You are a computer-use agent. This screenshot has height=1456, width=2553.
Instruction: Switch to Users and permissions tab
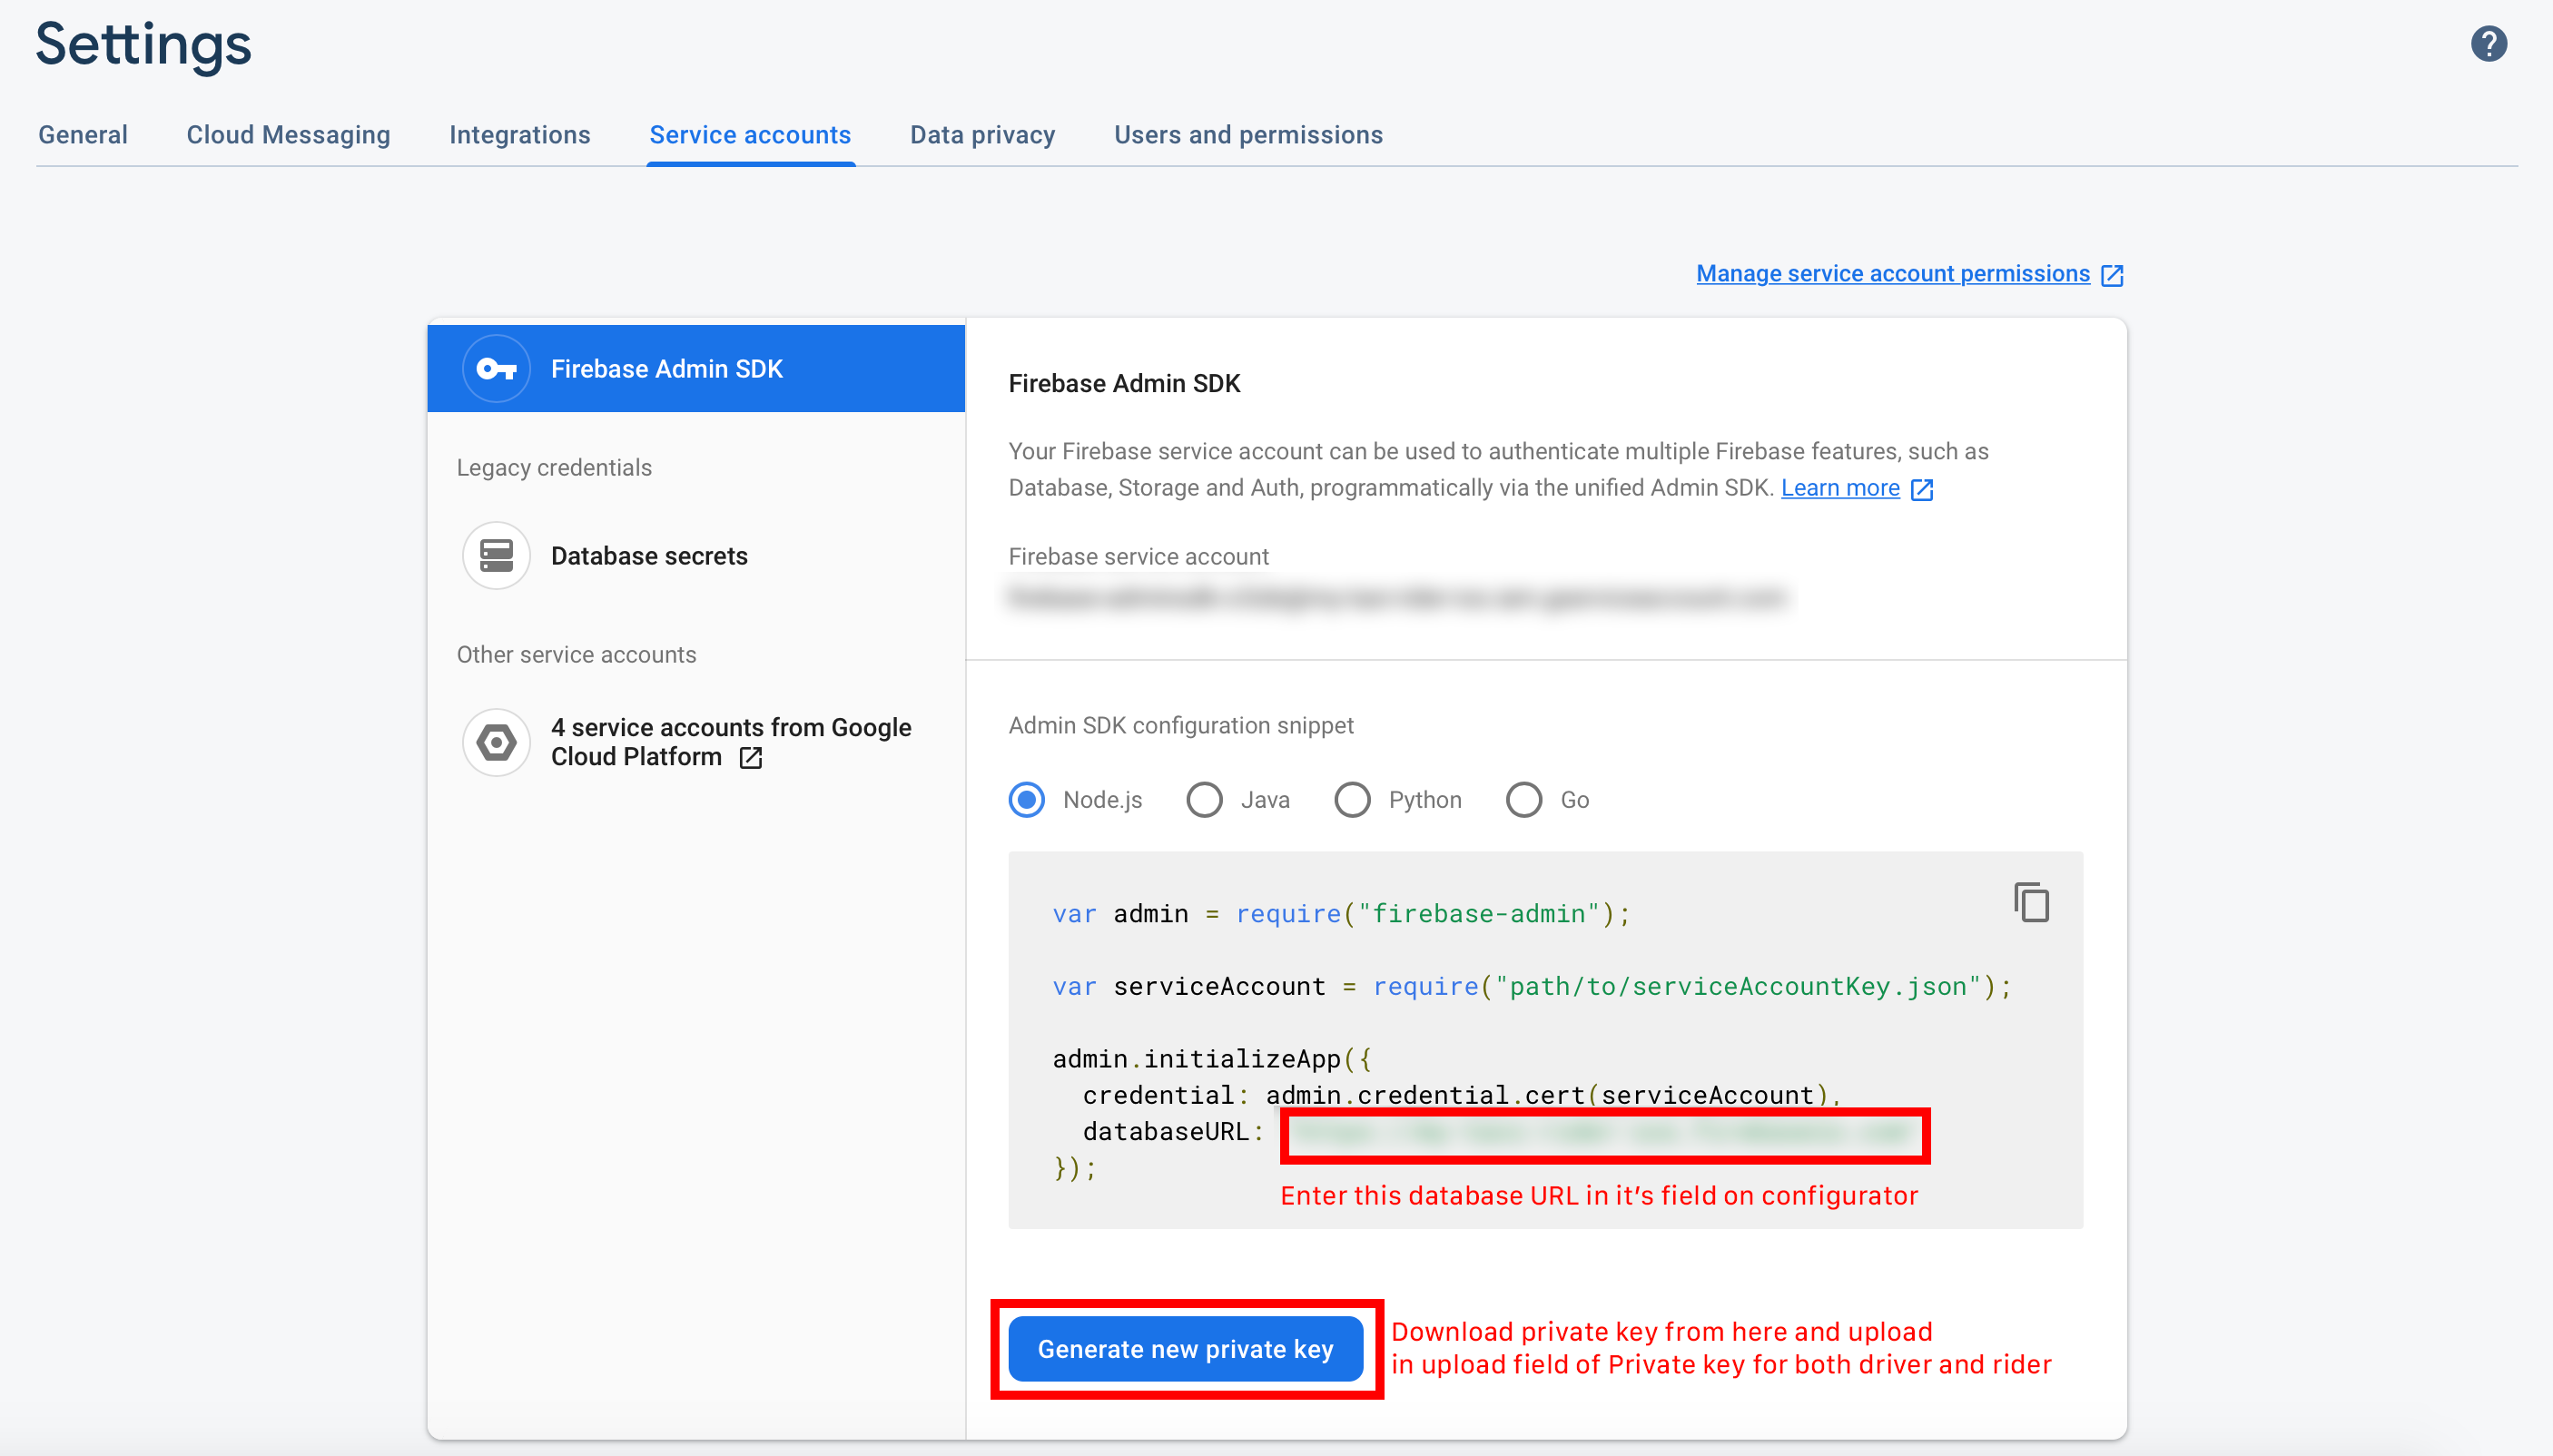click(1248, 135)
